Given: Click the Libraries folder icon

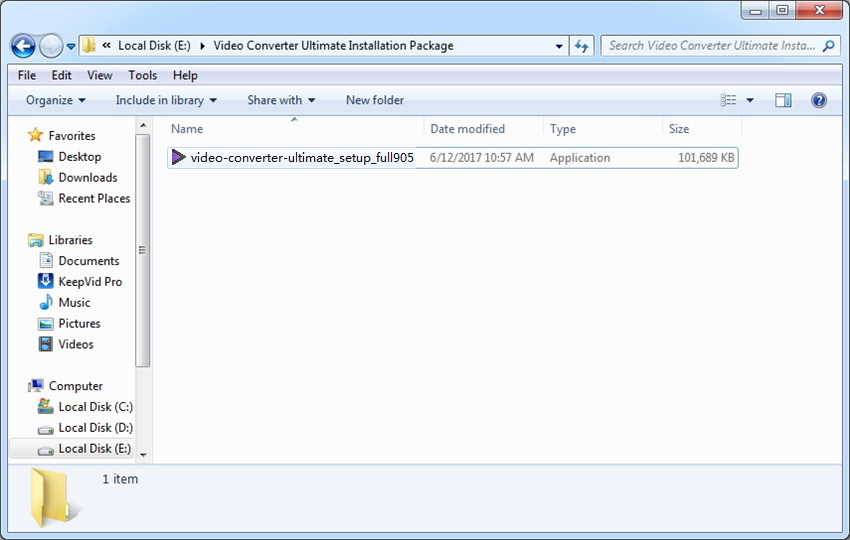Looking at the screenshot, I should pos(36,240).
